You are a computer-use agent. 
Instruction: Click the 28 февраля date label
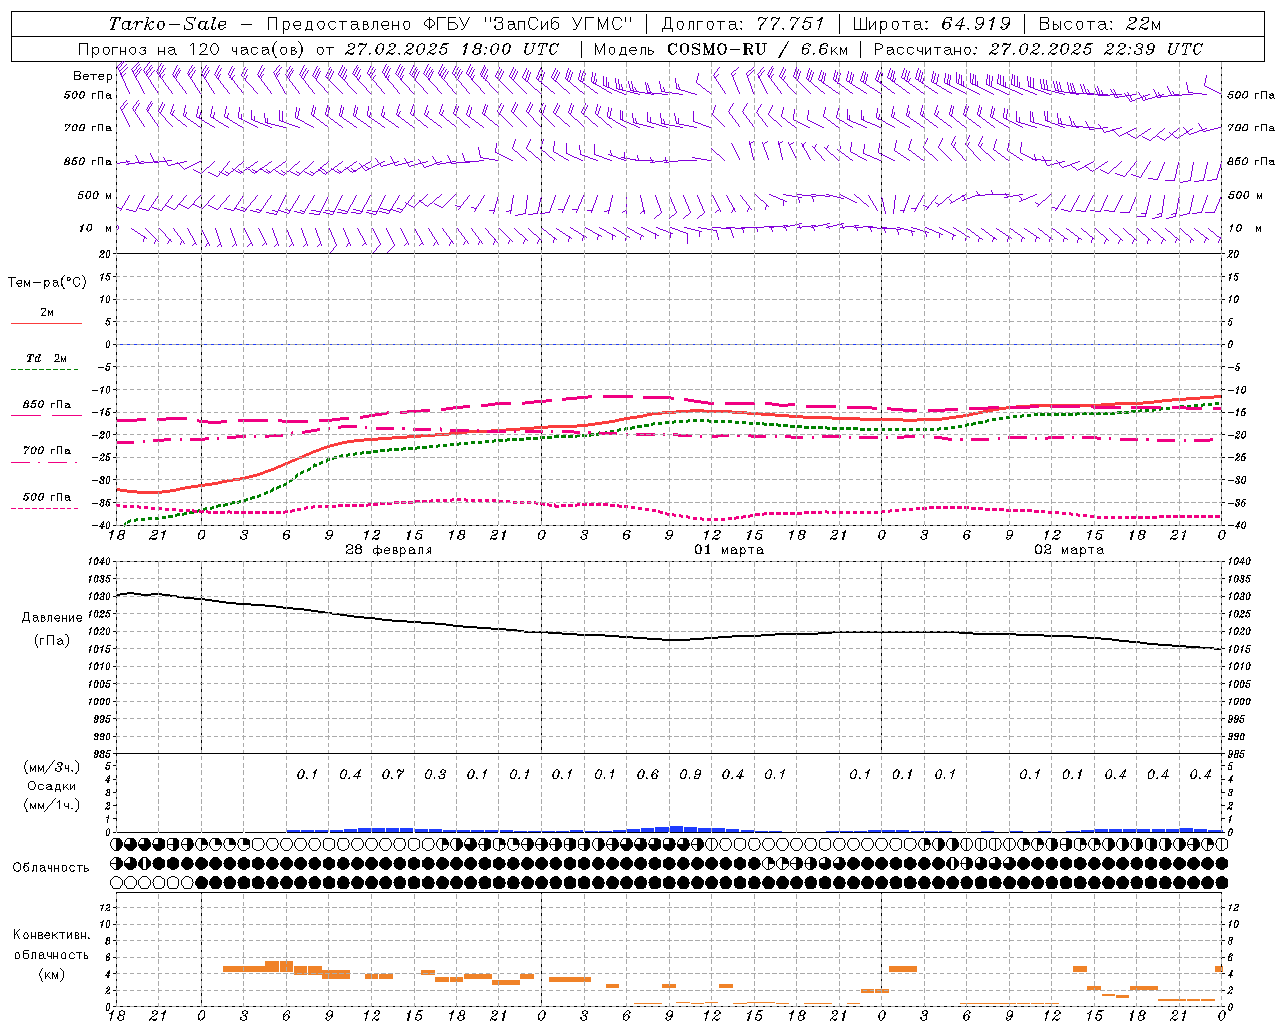click(x=389, y=550)
